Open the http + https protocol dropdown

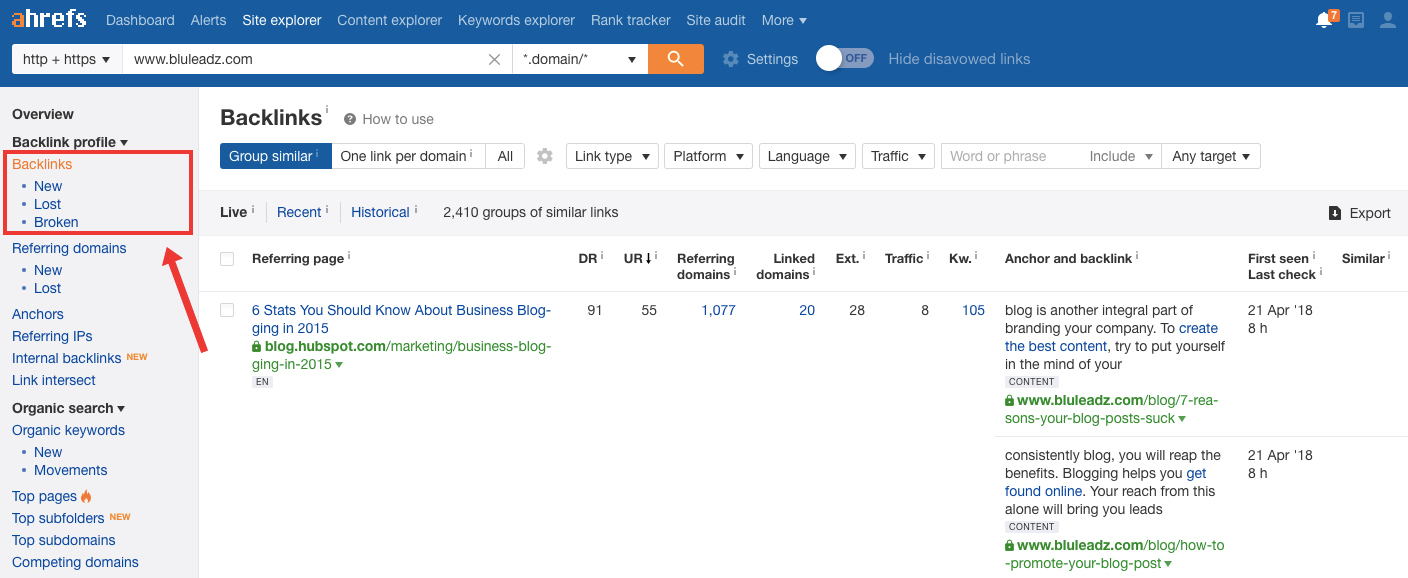click(x=66, y=59)
